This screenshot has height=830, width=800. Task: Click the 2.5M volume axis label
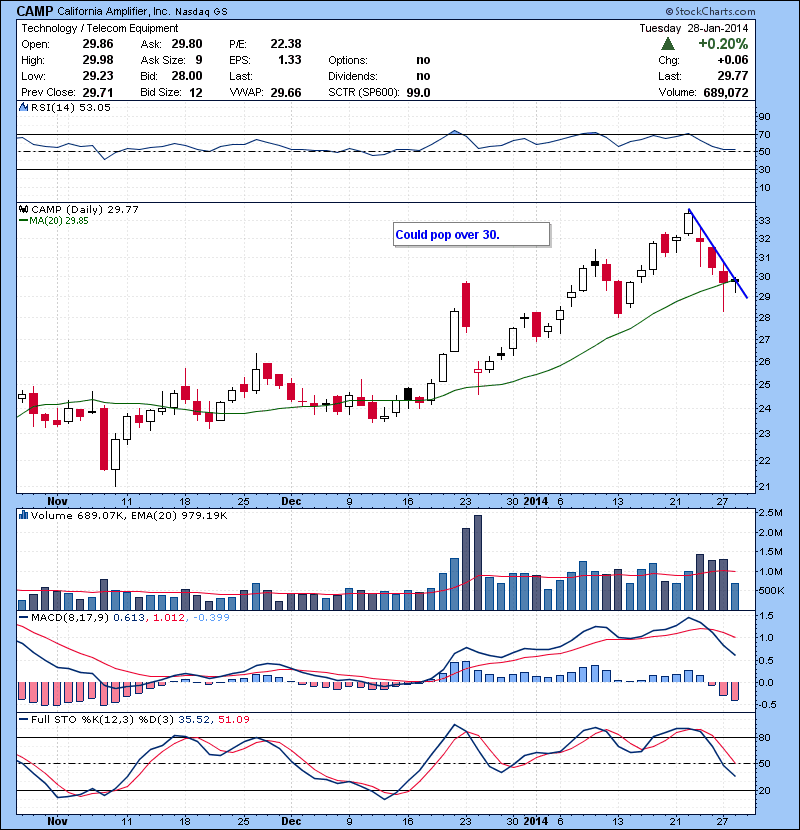tap(770, 512)
